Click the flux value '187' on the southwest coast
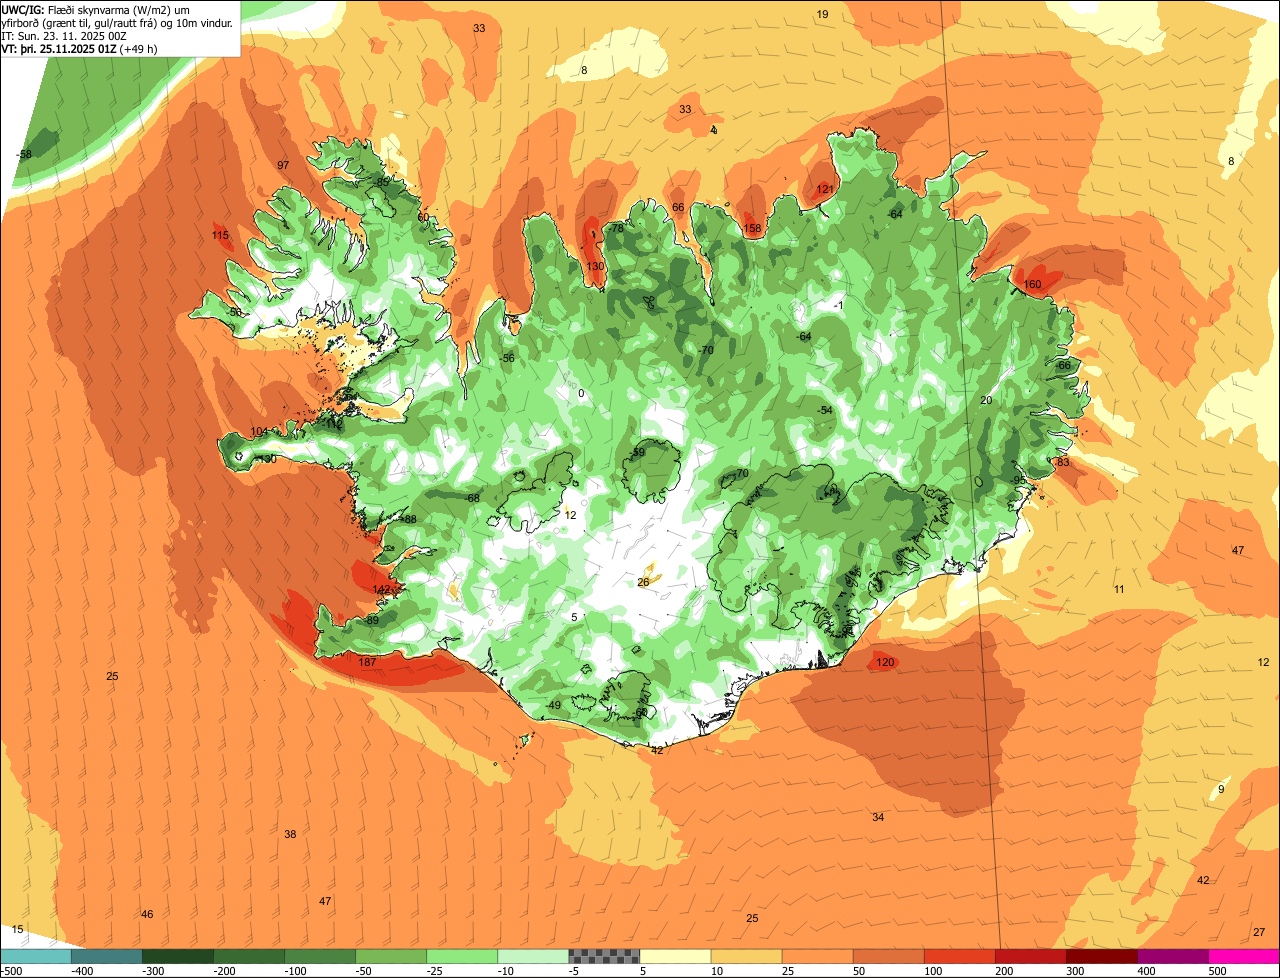The image size is (1280, 978). click(x=367, y=662)
